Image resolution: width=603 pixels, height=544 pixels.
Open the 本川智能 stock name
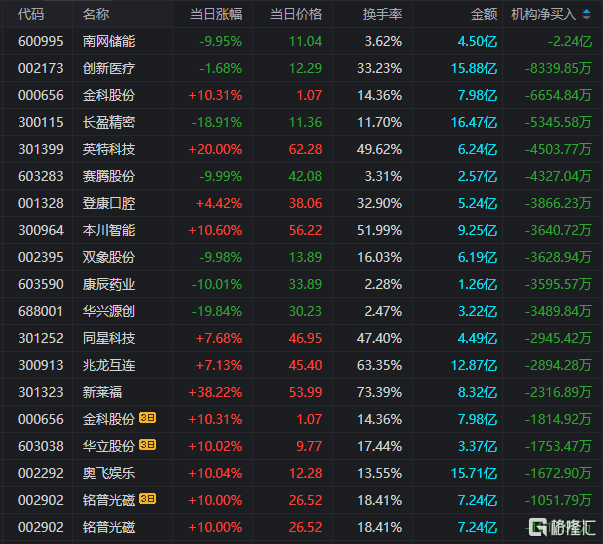(x=109, y=230)
